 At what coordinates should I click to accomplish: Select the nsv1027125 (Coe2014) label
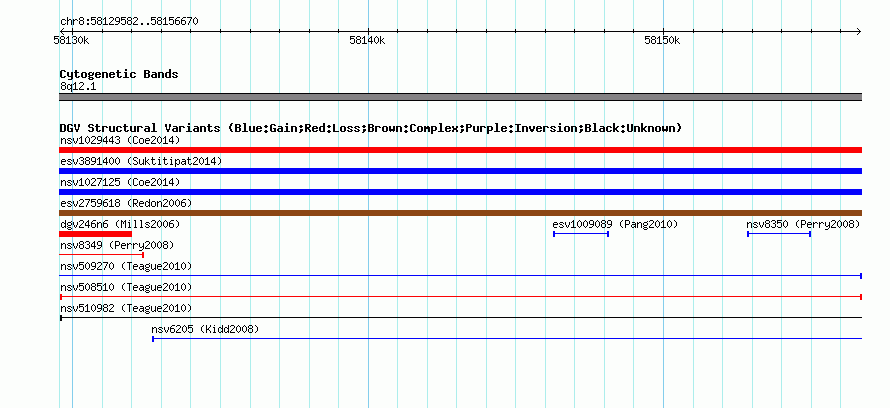coord(120,182)
